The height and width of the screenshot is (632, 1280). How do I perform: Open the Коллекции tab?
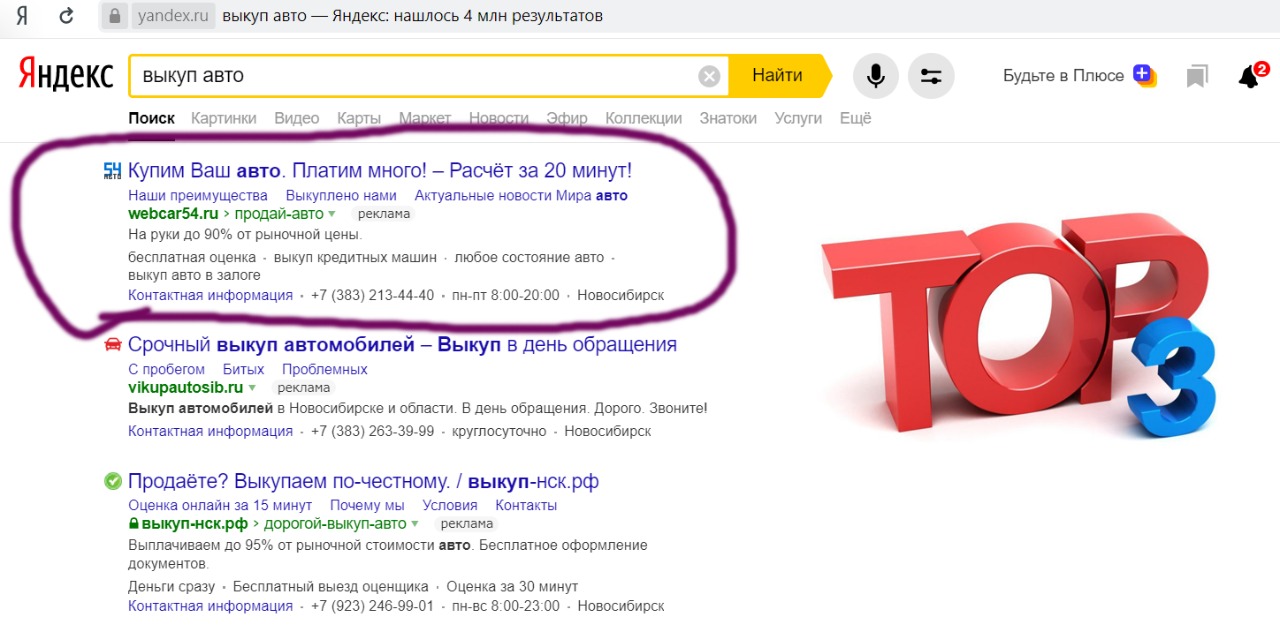[644, 118]
